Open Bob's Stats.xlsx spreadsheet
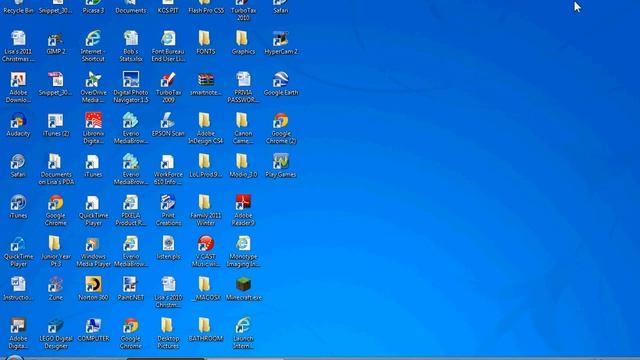This screenshot has width=640, height=360. 131,46
